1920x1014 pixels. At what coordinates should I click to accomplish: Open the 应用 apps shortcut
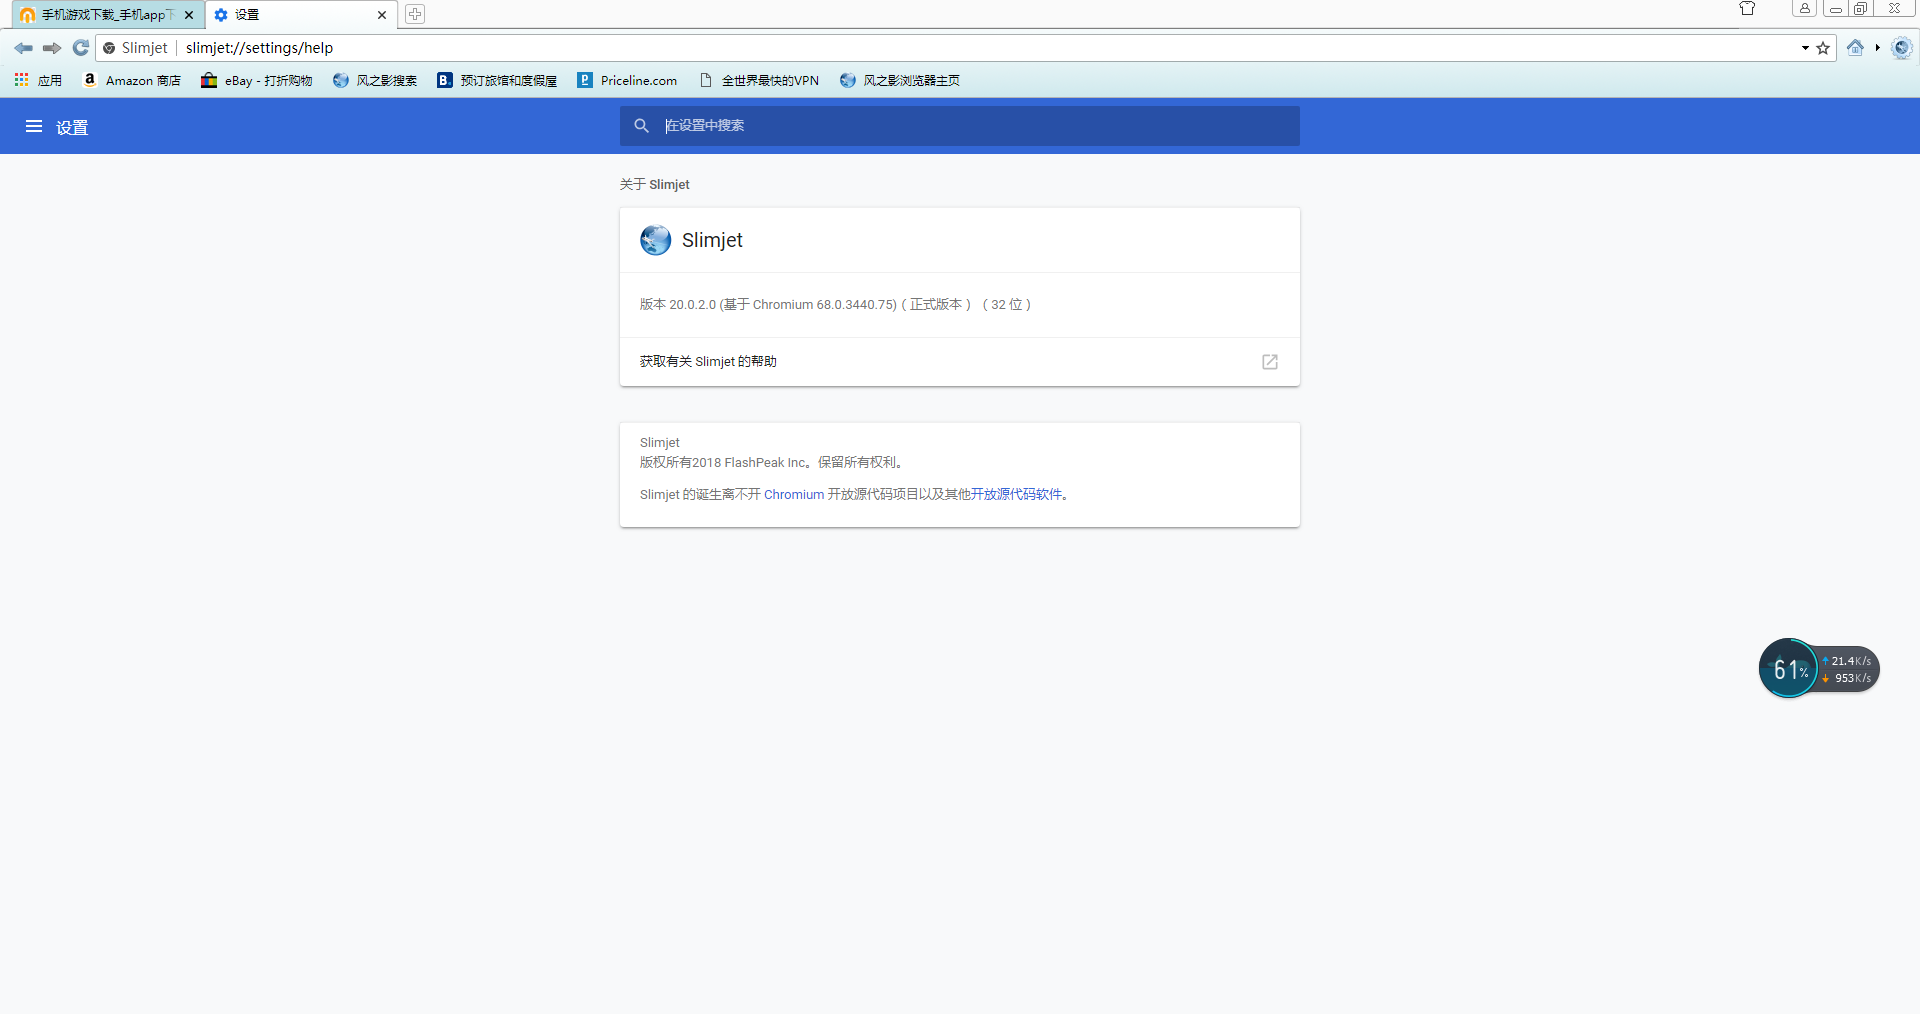pos(38,80)
